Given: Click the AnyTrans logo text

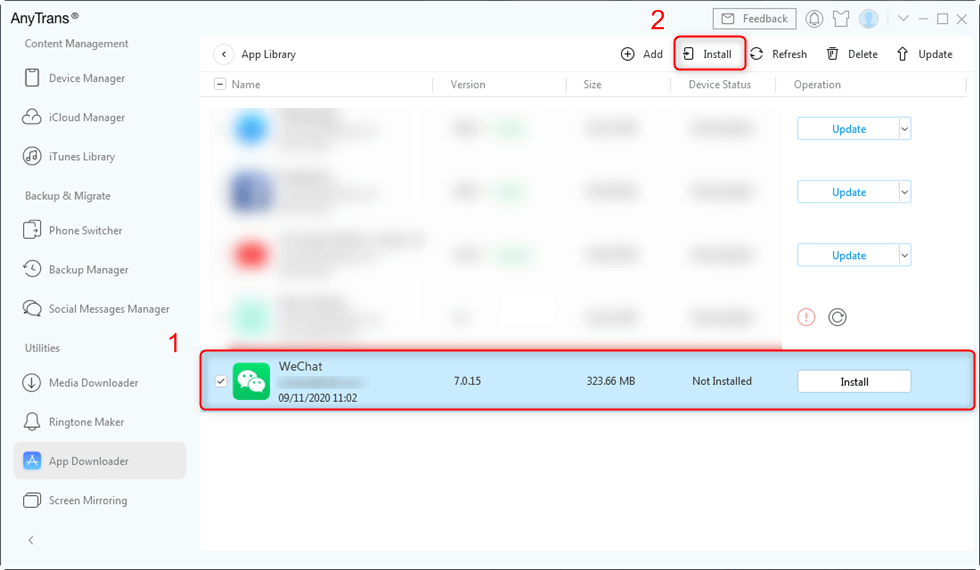Looking at the screenshot, I should pos(44,18).
